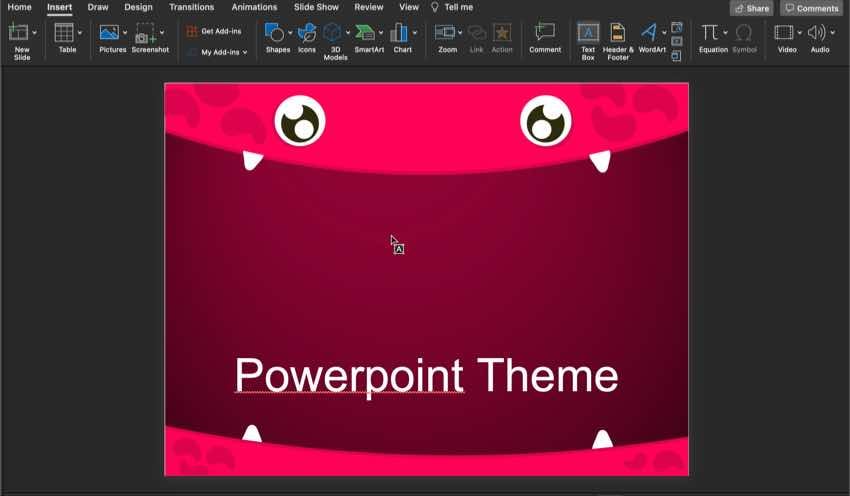Image resolution: width=850 pixels, height=496 pixels.
Task: Expand the Shapes dropdown arrow
Action: [291, 33]
